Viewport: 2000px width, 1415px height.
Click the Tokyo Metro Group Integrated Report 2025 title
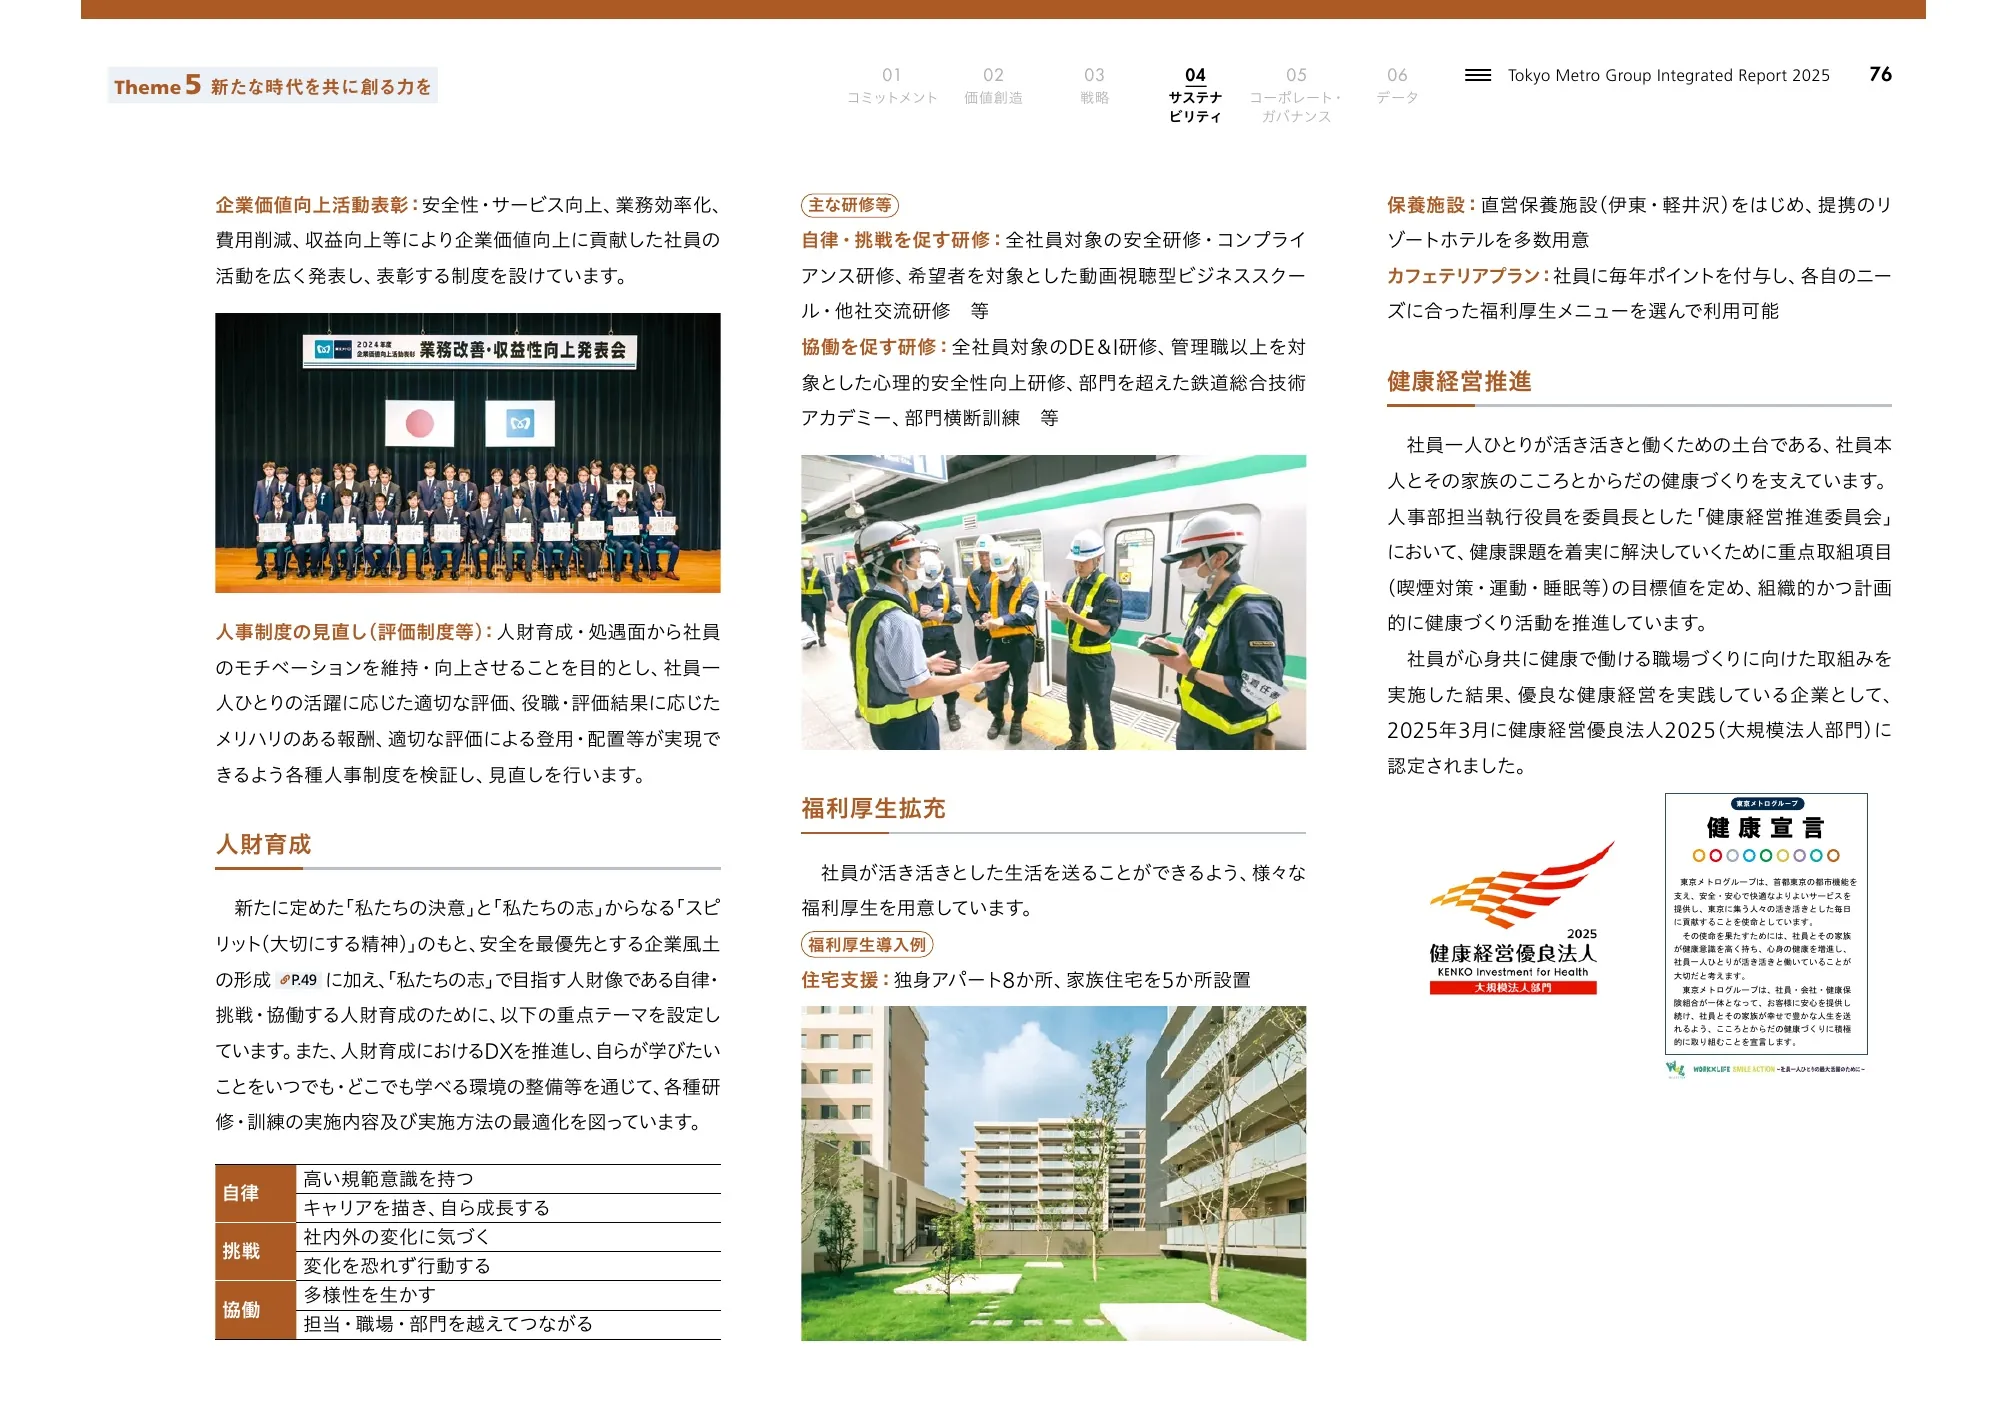coord(1668,75)
